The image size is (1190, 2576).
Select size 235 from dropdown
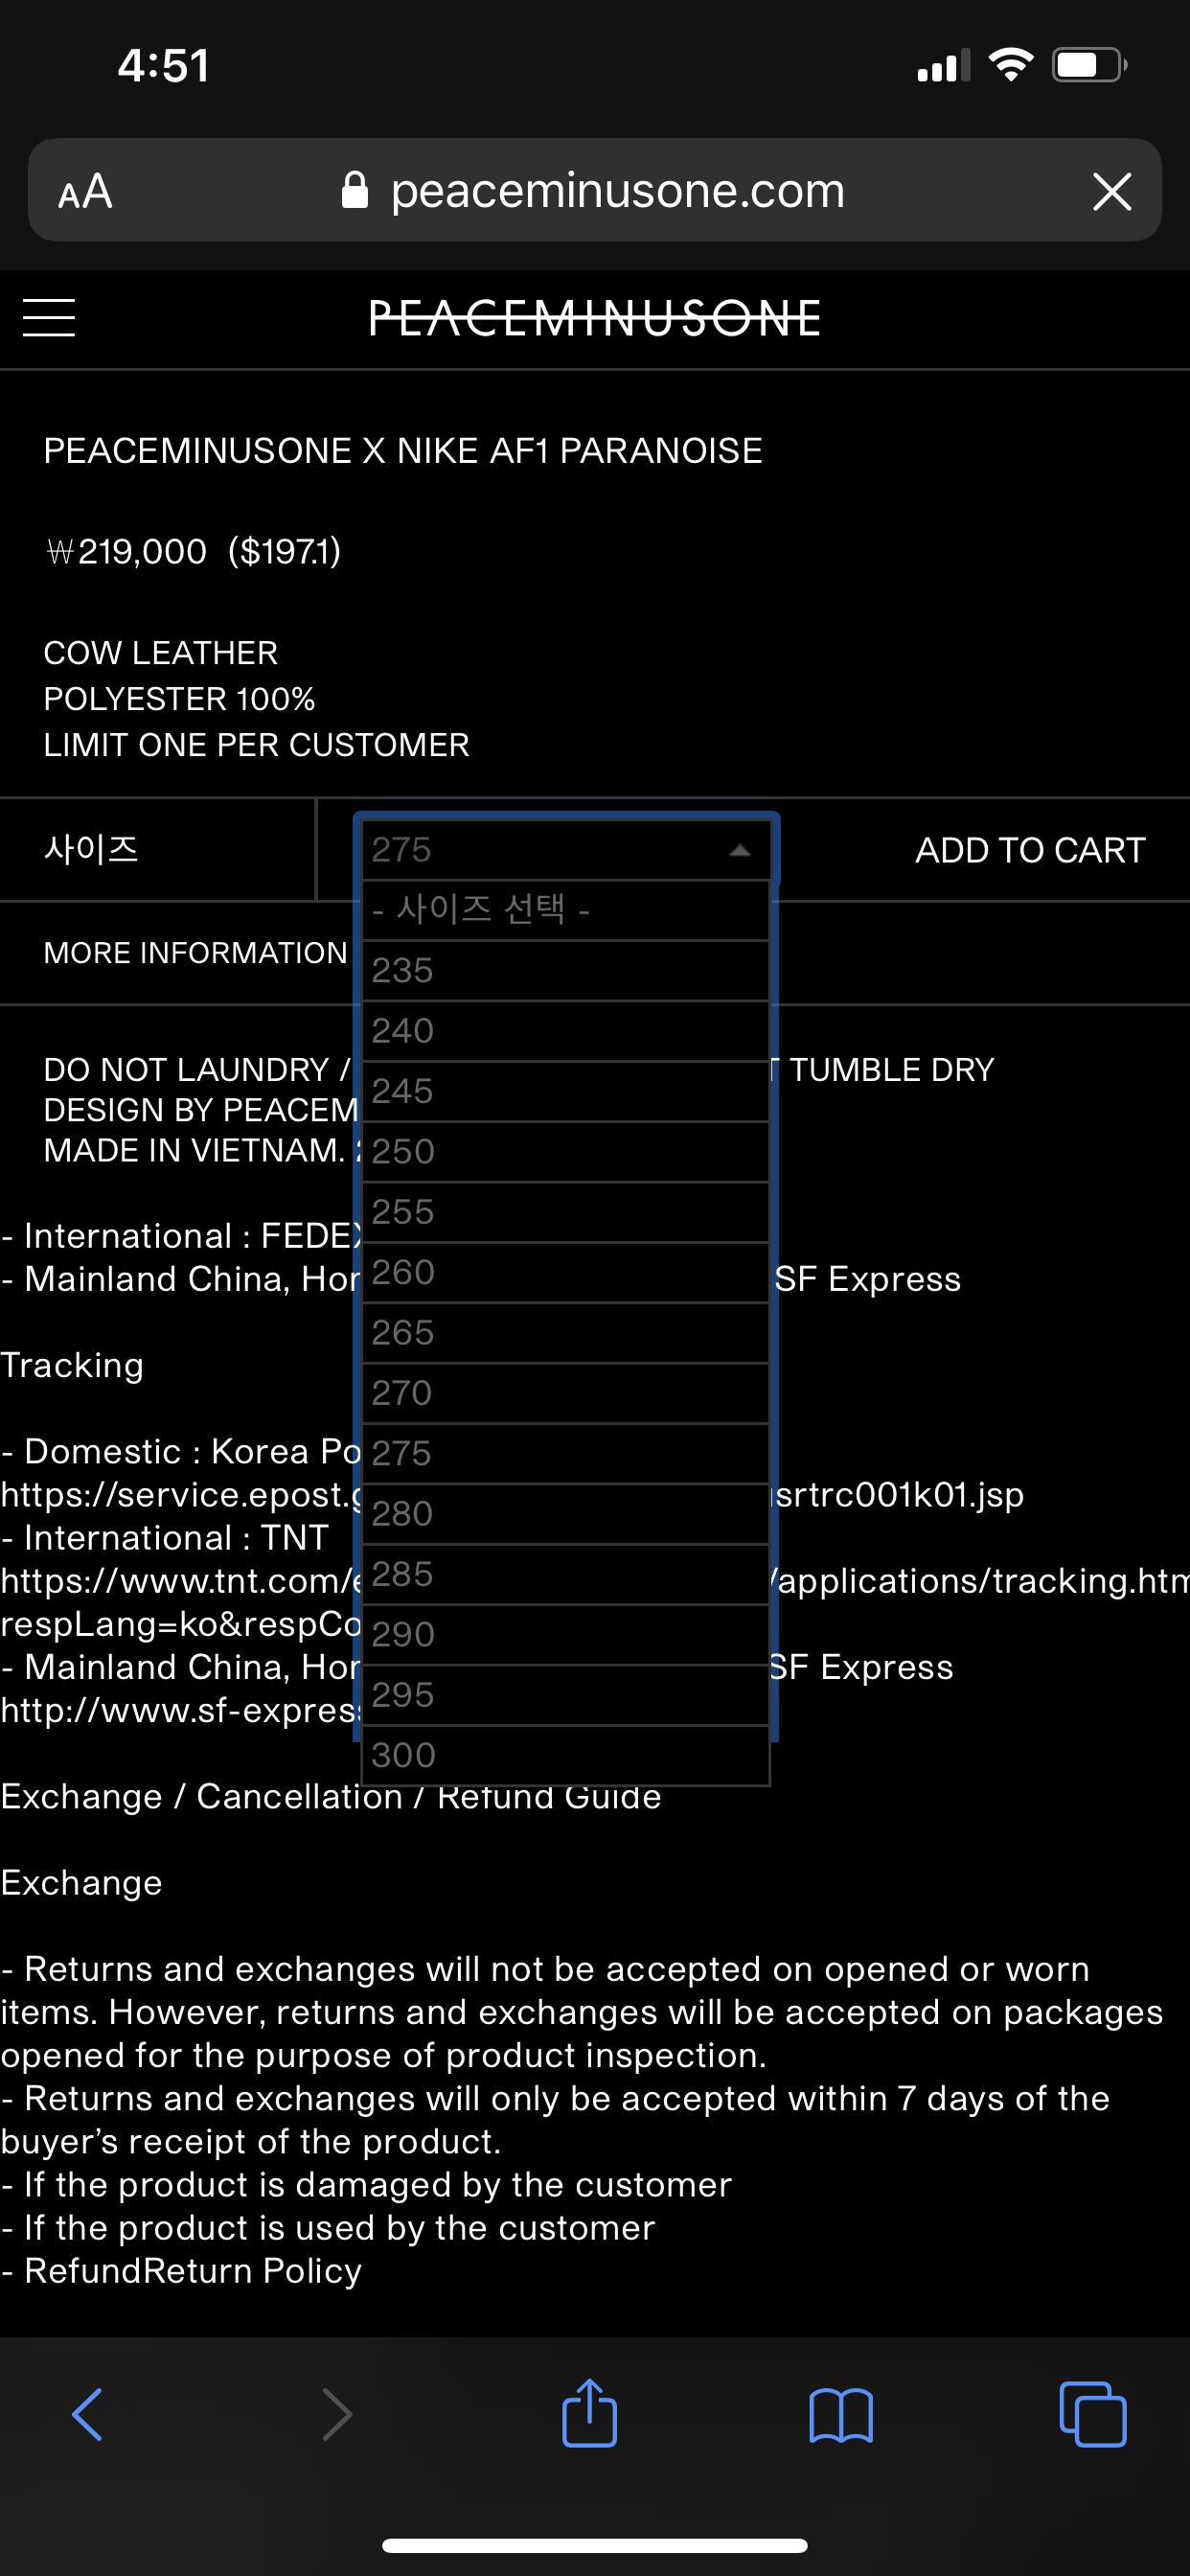click(566, 970)
